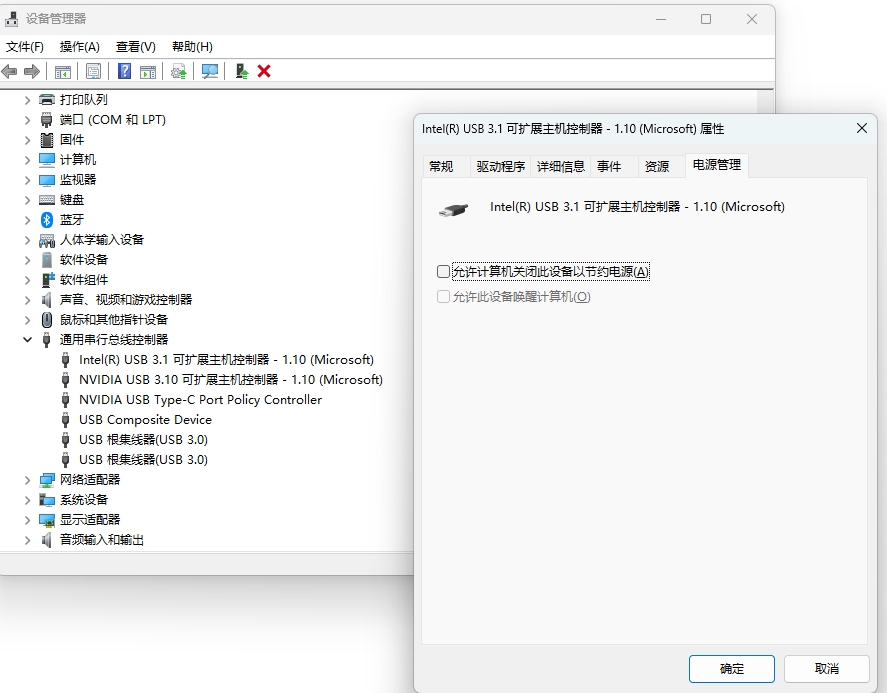Click the 鼠标和其他指针设备 mouse icon
The width and height of the screenshot is (887, 693).
pos(47,320)
